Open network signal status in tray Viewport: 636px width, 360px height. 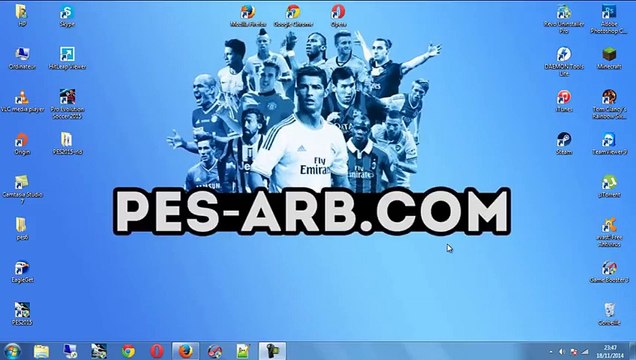point(584,352)
